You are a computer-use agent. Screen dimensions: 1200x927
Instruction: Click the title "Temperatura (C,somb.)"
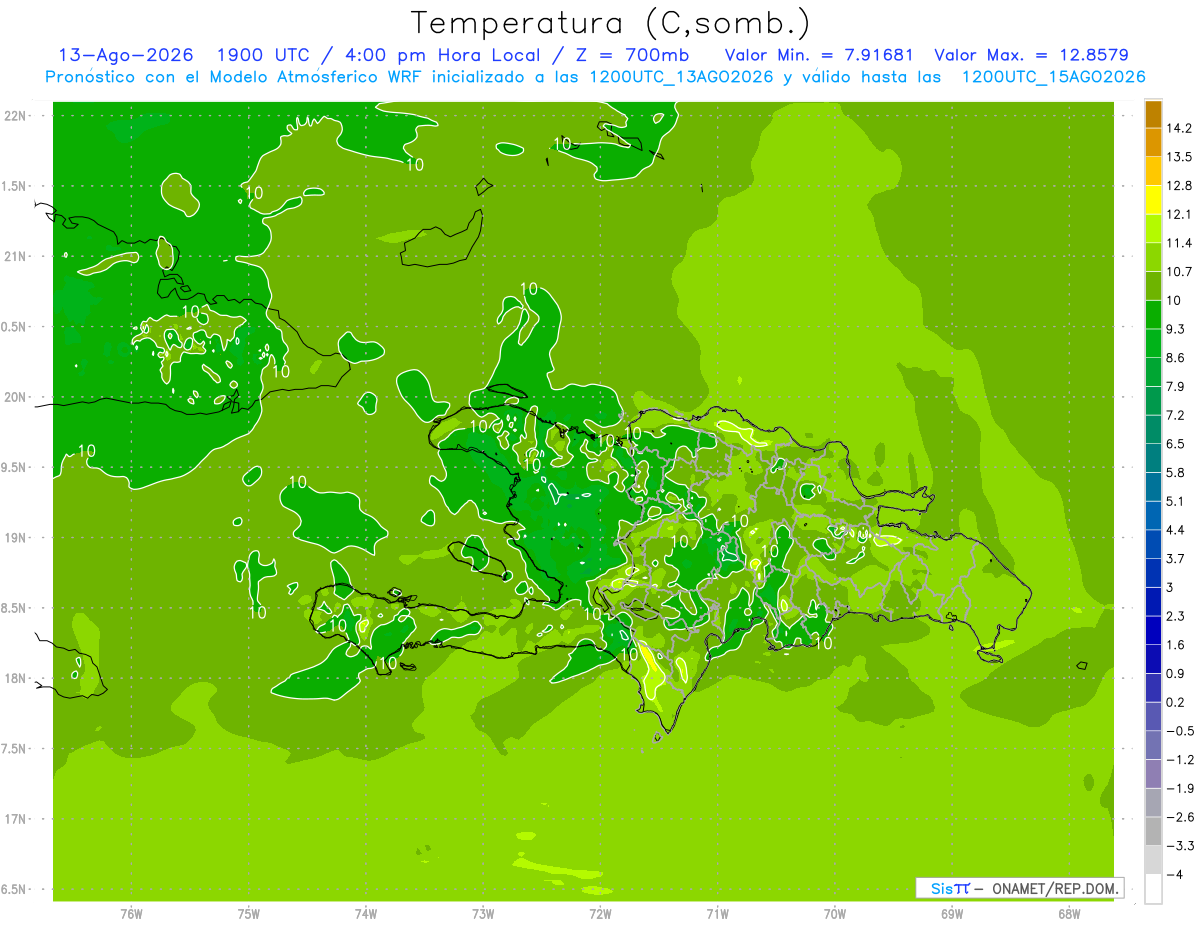(x=610, y=23)
